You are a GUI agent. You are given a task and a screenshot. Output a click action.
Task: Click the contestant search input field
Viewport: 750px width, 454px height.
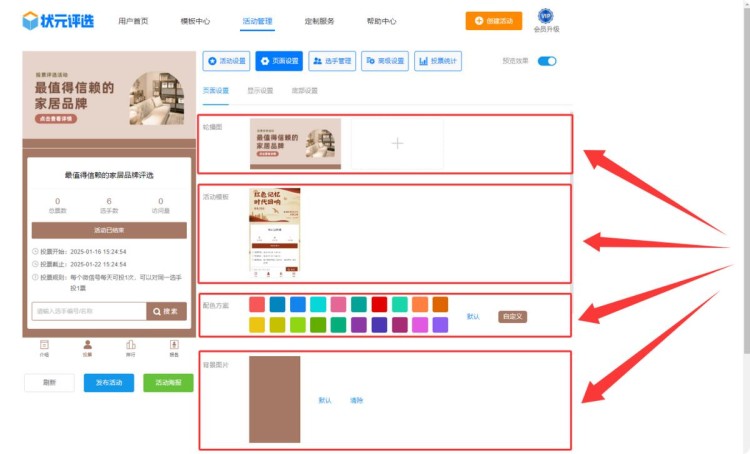[88, 311]
